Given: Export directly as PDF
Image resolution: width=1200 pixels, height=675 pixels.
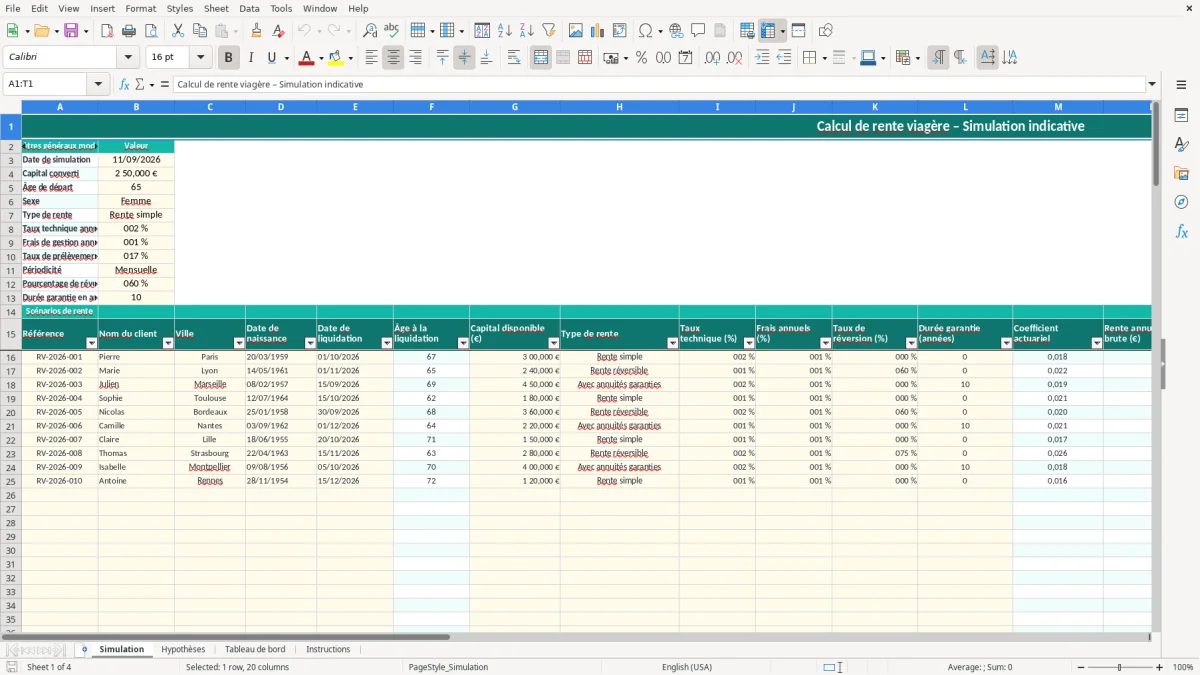Looking at the screenshot, I should pyautogui.click(x=107, y=31).
